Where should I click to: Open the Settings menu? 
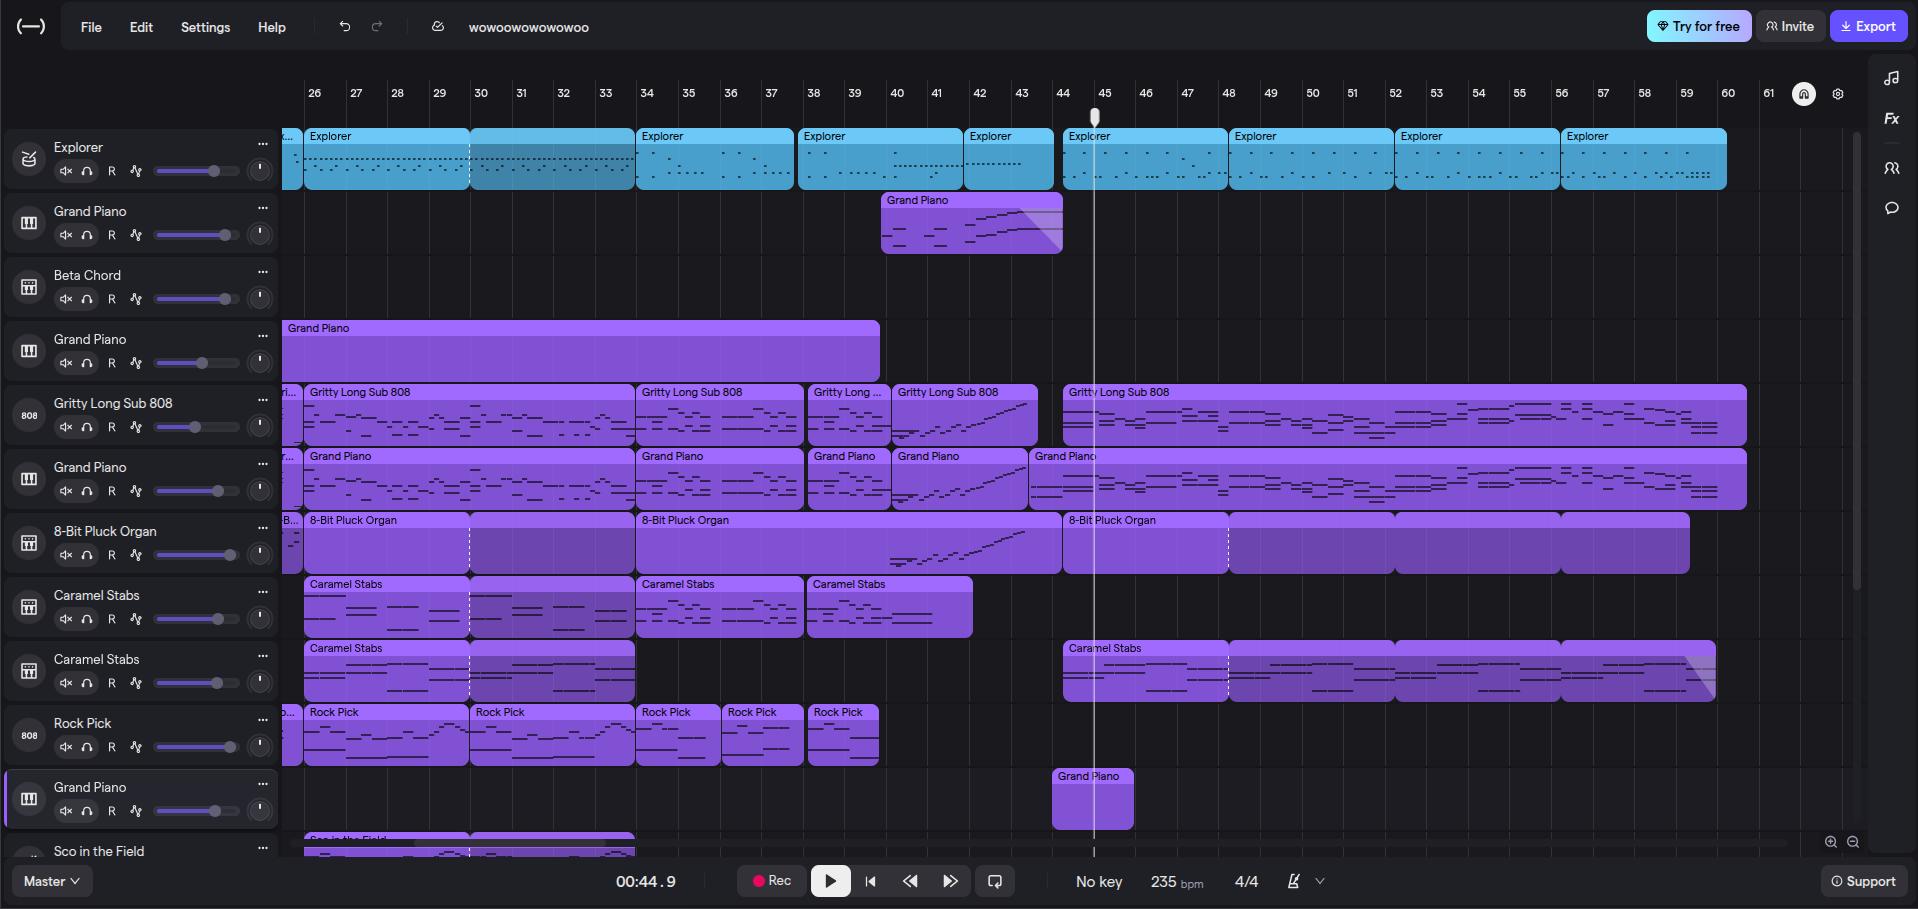click(x=205, y=27)
